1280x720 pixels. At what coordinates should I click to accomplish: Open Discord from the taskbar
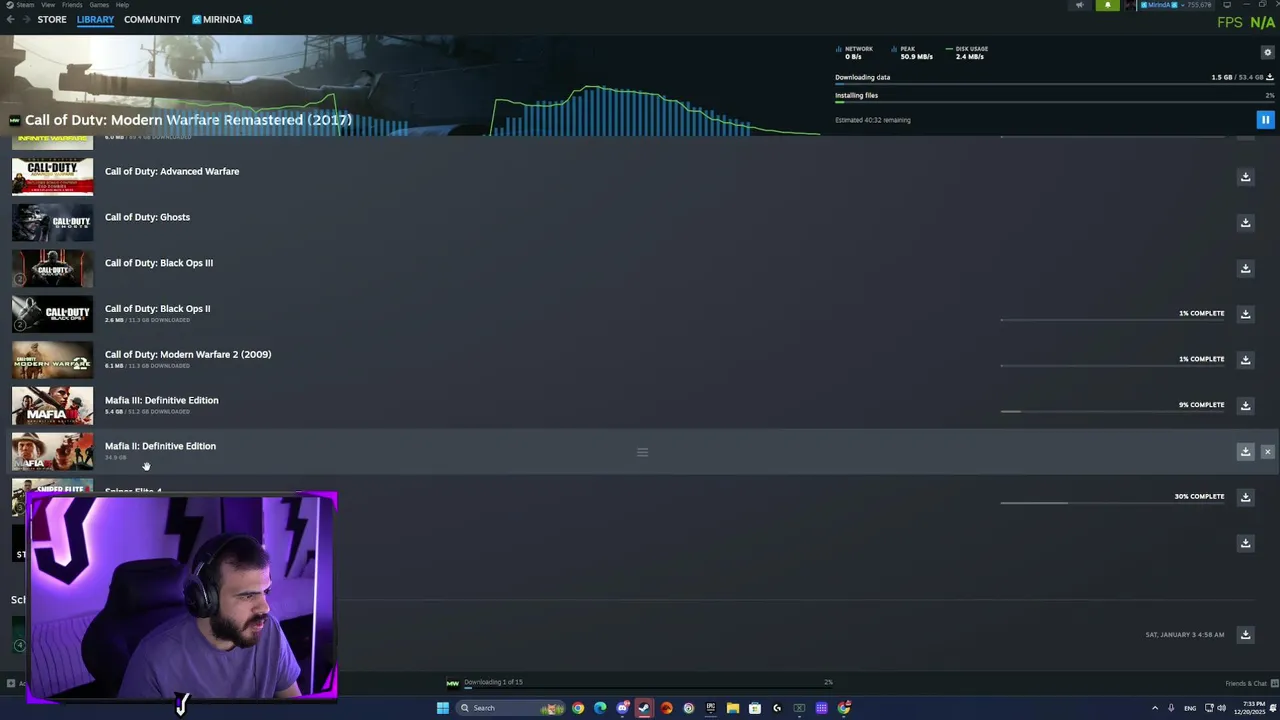[622, 708]
